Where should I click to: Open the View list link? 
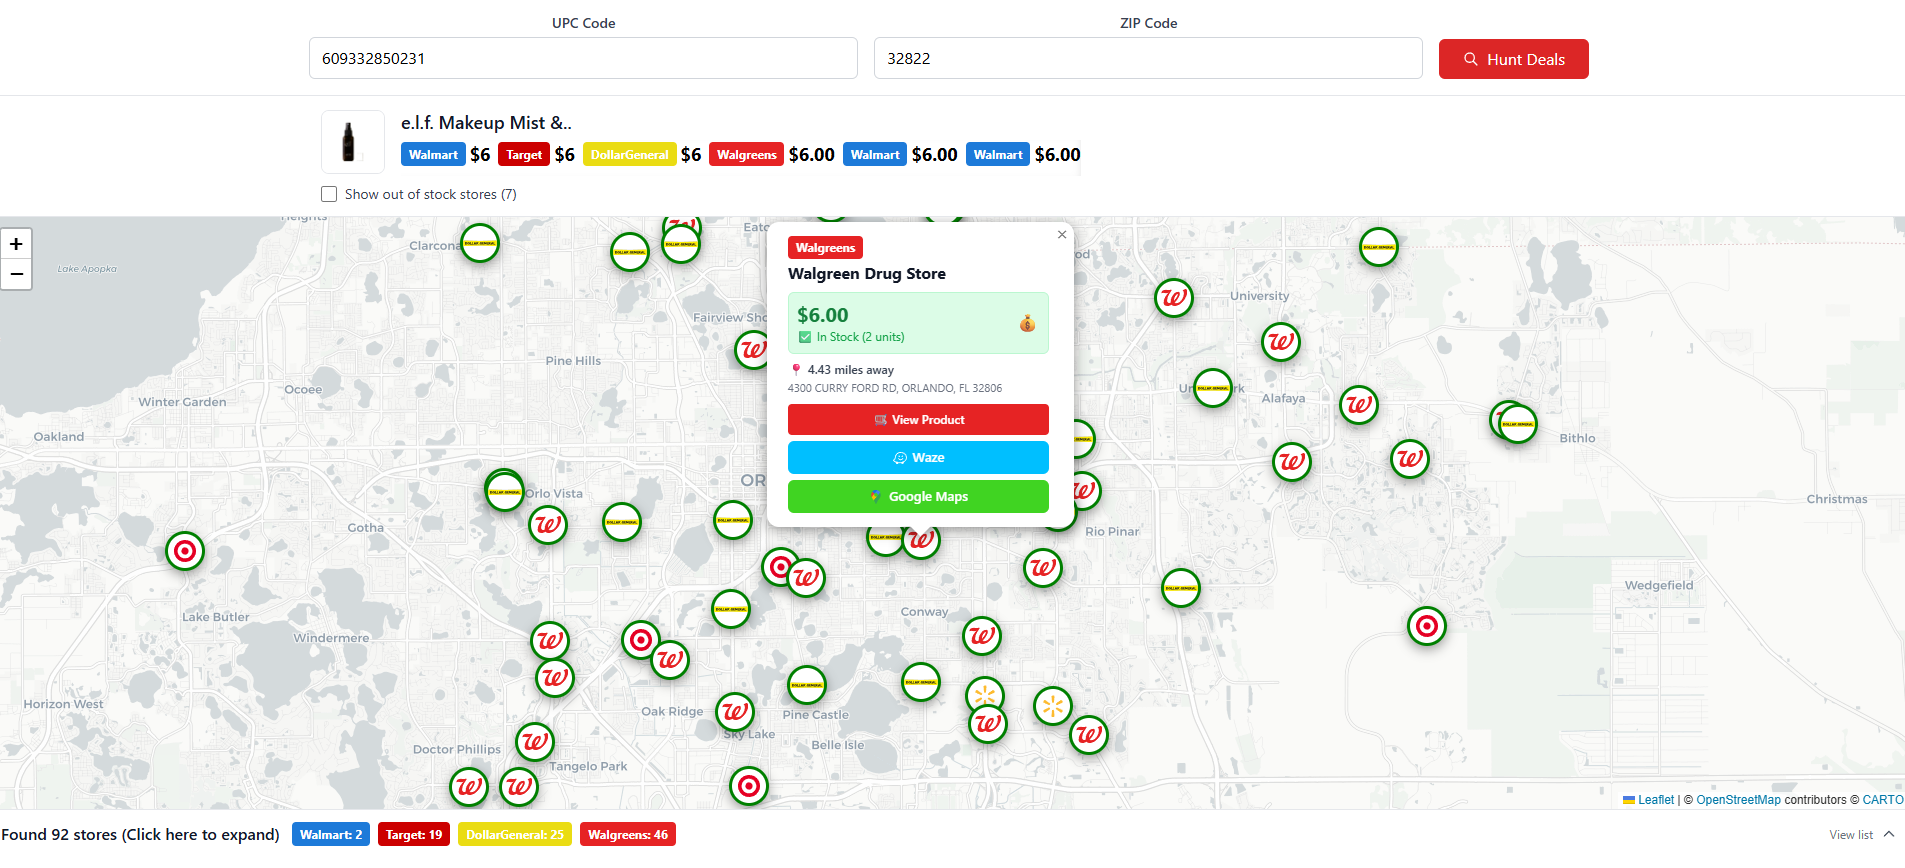tap(1851, 835)
